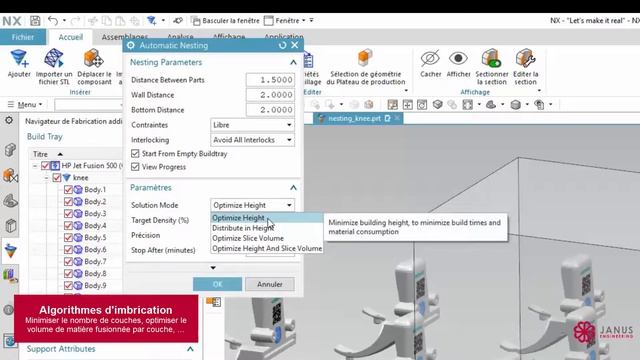Choose Optimize Height option
The image size is (640, 360).
point(267,218)
